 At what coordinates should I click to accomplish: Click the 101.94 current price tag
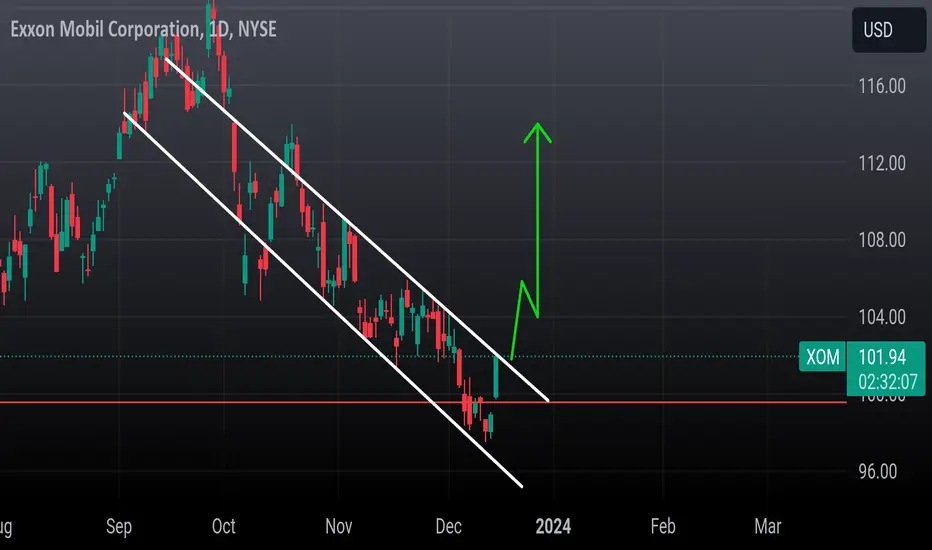pos(882,357)
